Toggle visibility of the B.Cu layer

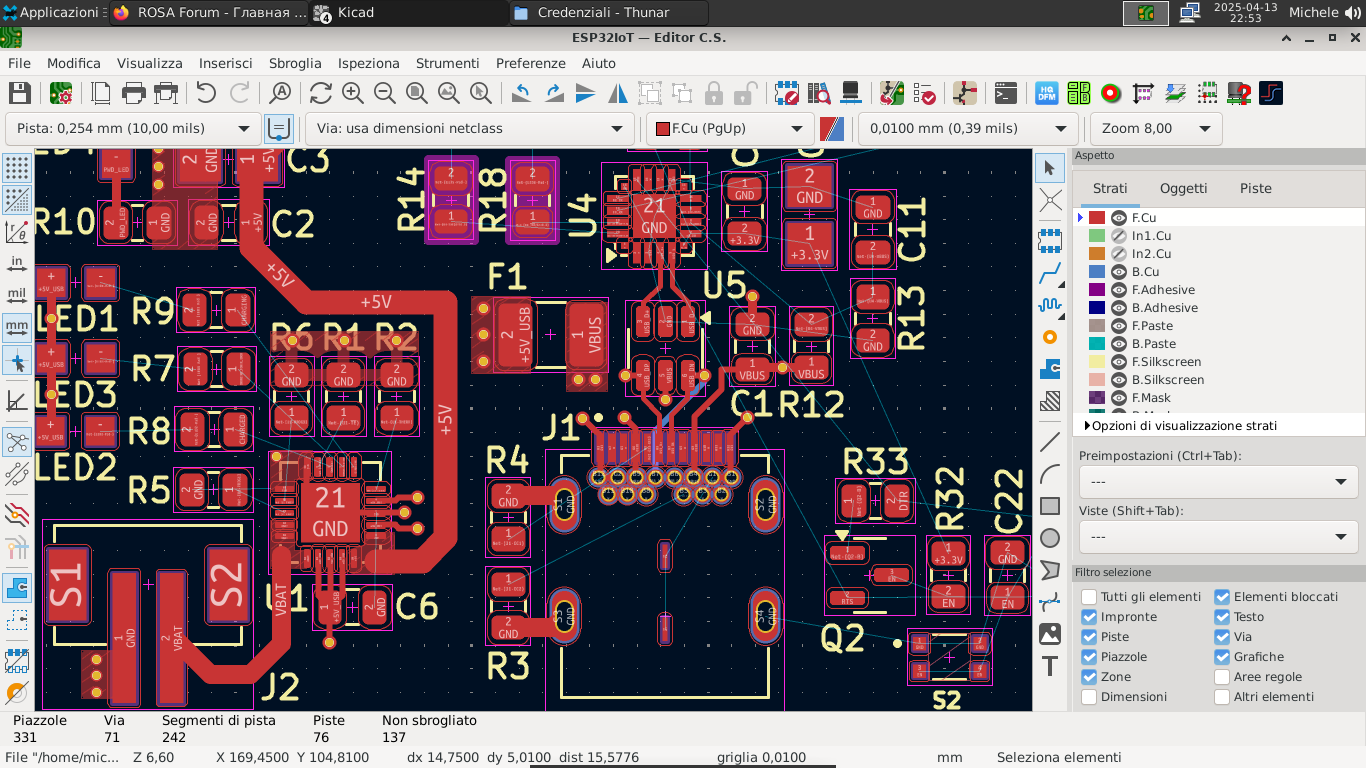(1119, 272)
